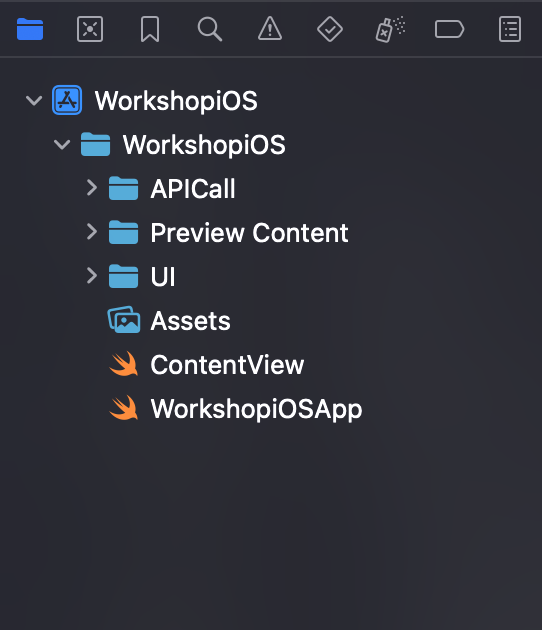This screenshot has height=630, width=542.
Task: Click the WorkshopiOS group folder icon
Action: point(95,144)
